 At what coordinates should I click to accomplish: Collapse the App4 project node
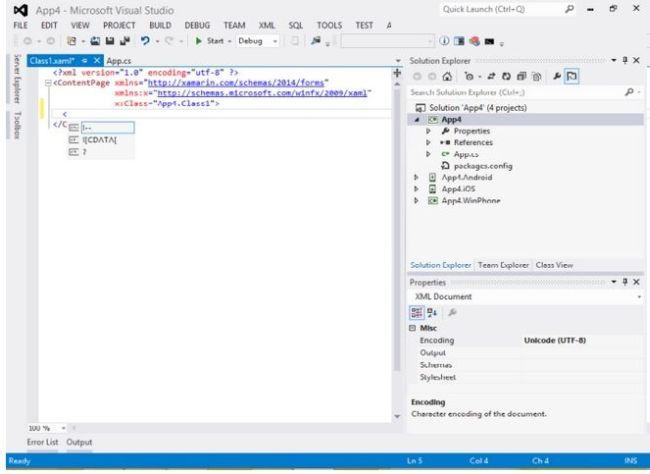pyautogui.click(x=417, y=120)
